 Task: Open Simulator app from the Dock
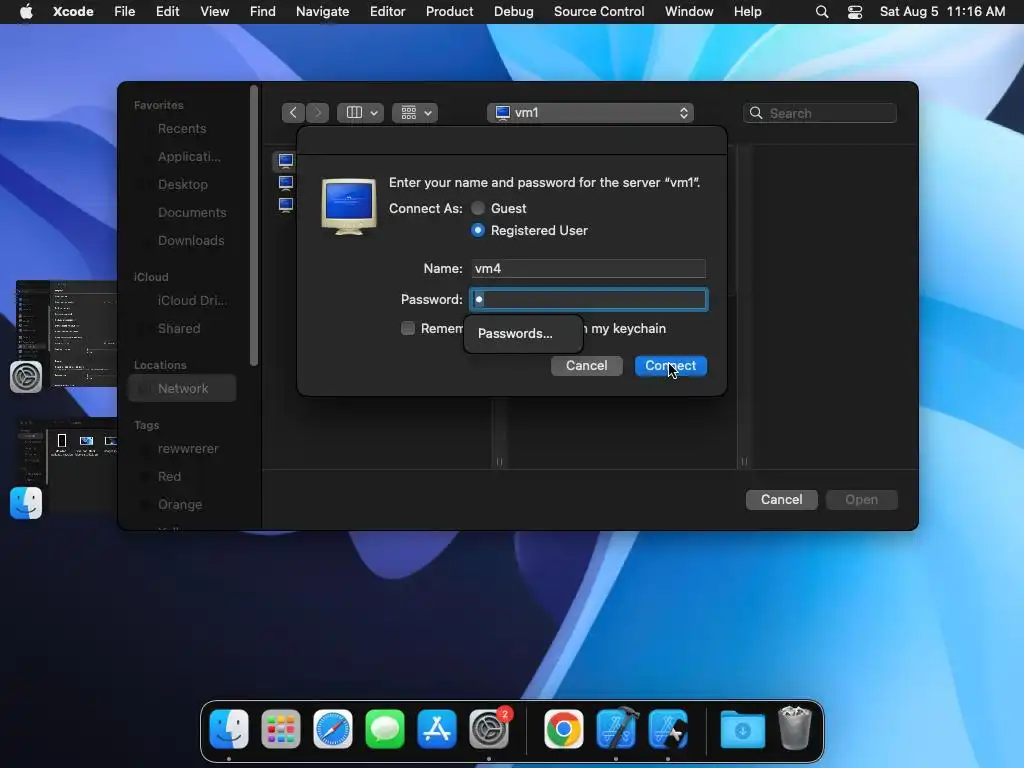668,729
